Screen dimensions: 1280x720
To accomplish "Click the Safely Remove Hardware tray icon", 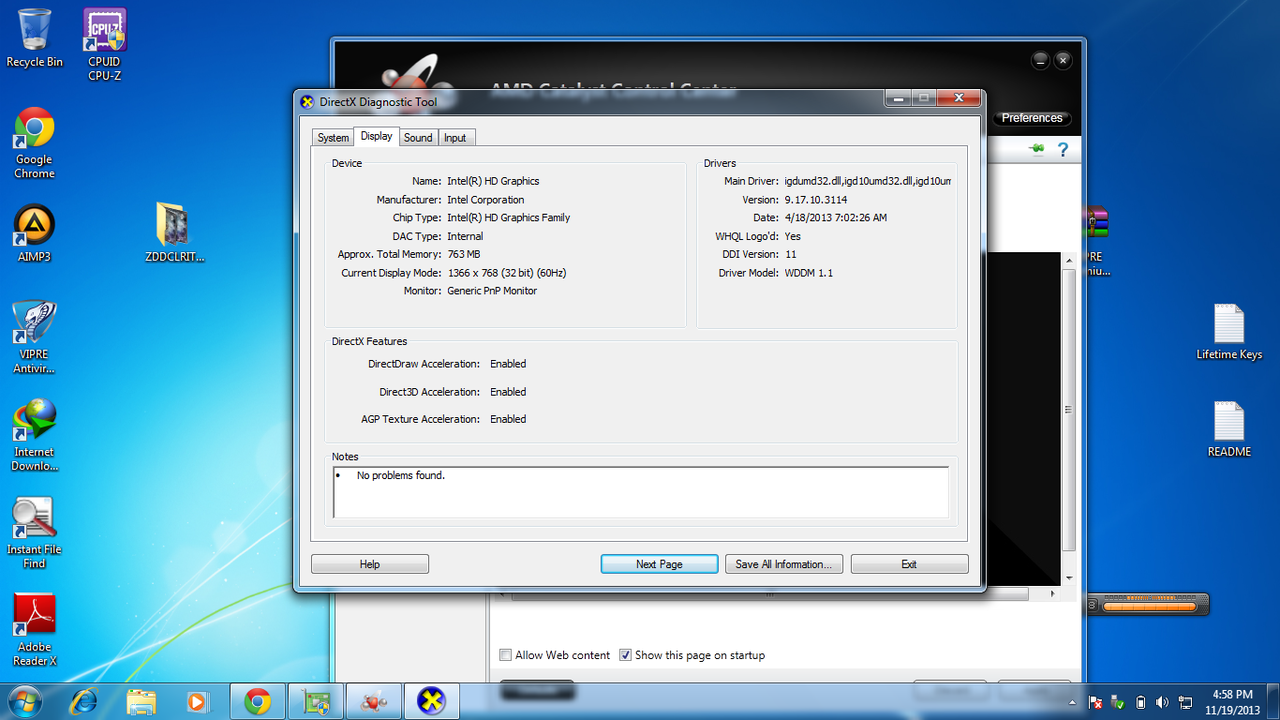I will click(x=1118, y=702).
